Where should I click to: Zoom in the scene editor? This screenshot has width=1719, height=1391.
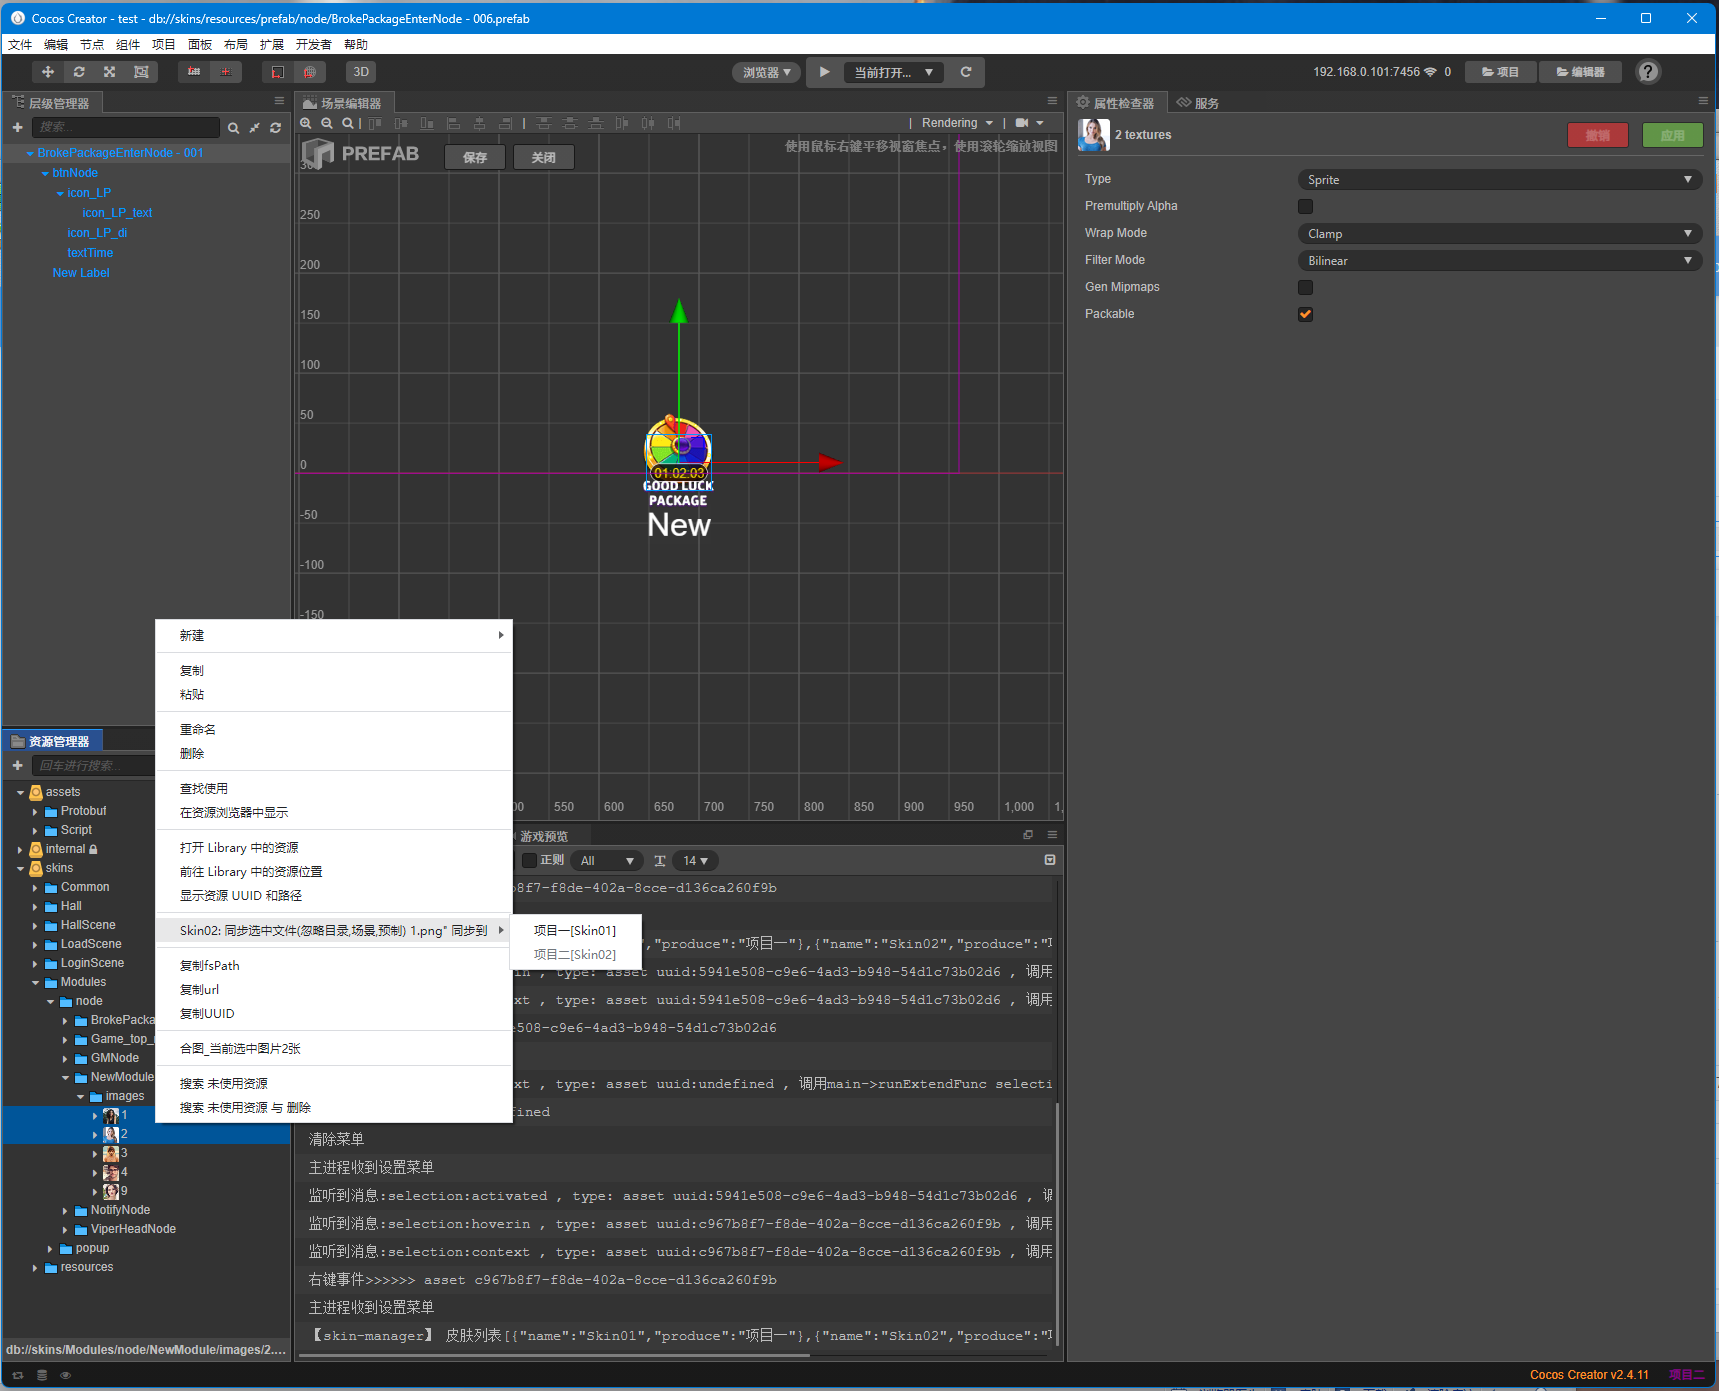point(306,123)
